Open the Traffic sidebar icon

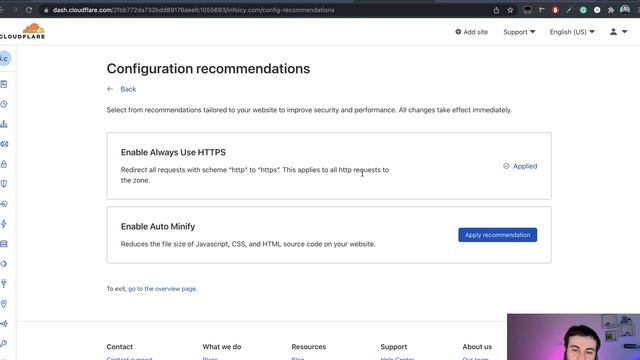pyautogui.click(x=4, y=324)
